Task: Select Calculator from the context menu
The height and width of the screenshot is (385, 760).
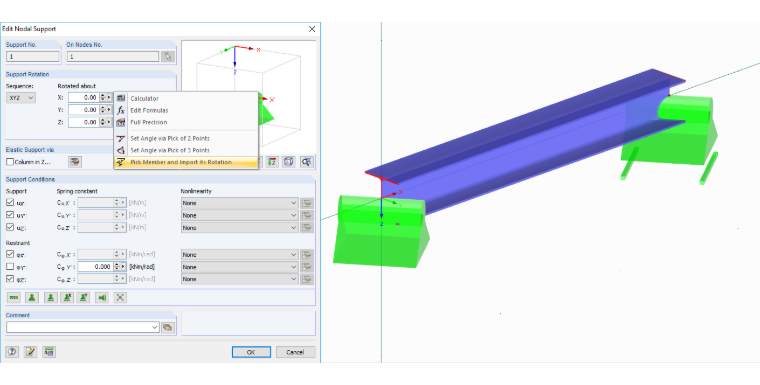Action: click(186, 98)
